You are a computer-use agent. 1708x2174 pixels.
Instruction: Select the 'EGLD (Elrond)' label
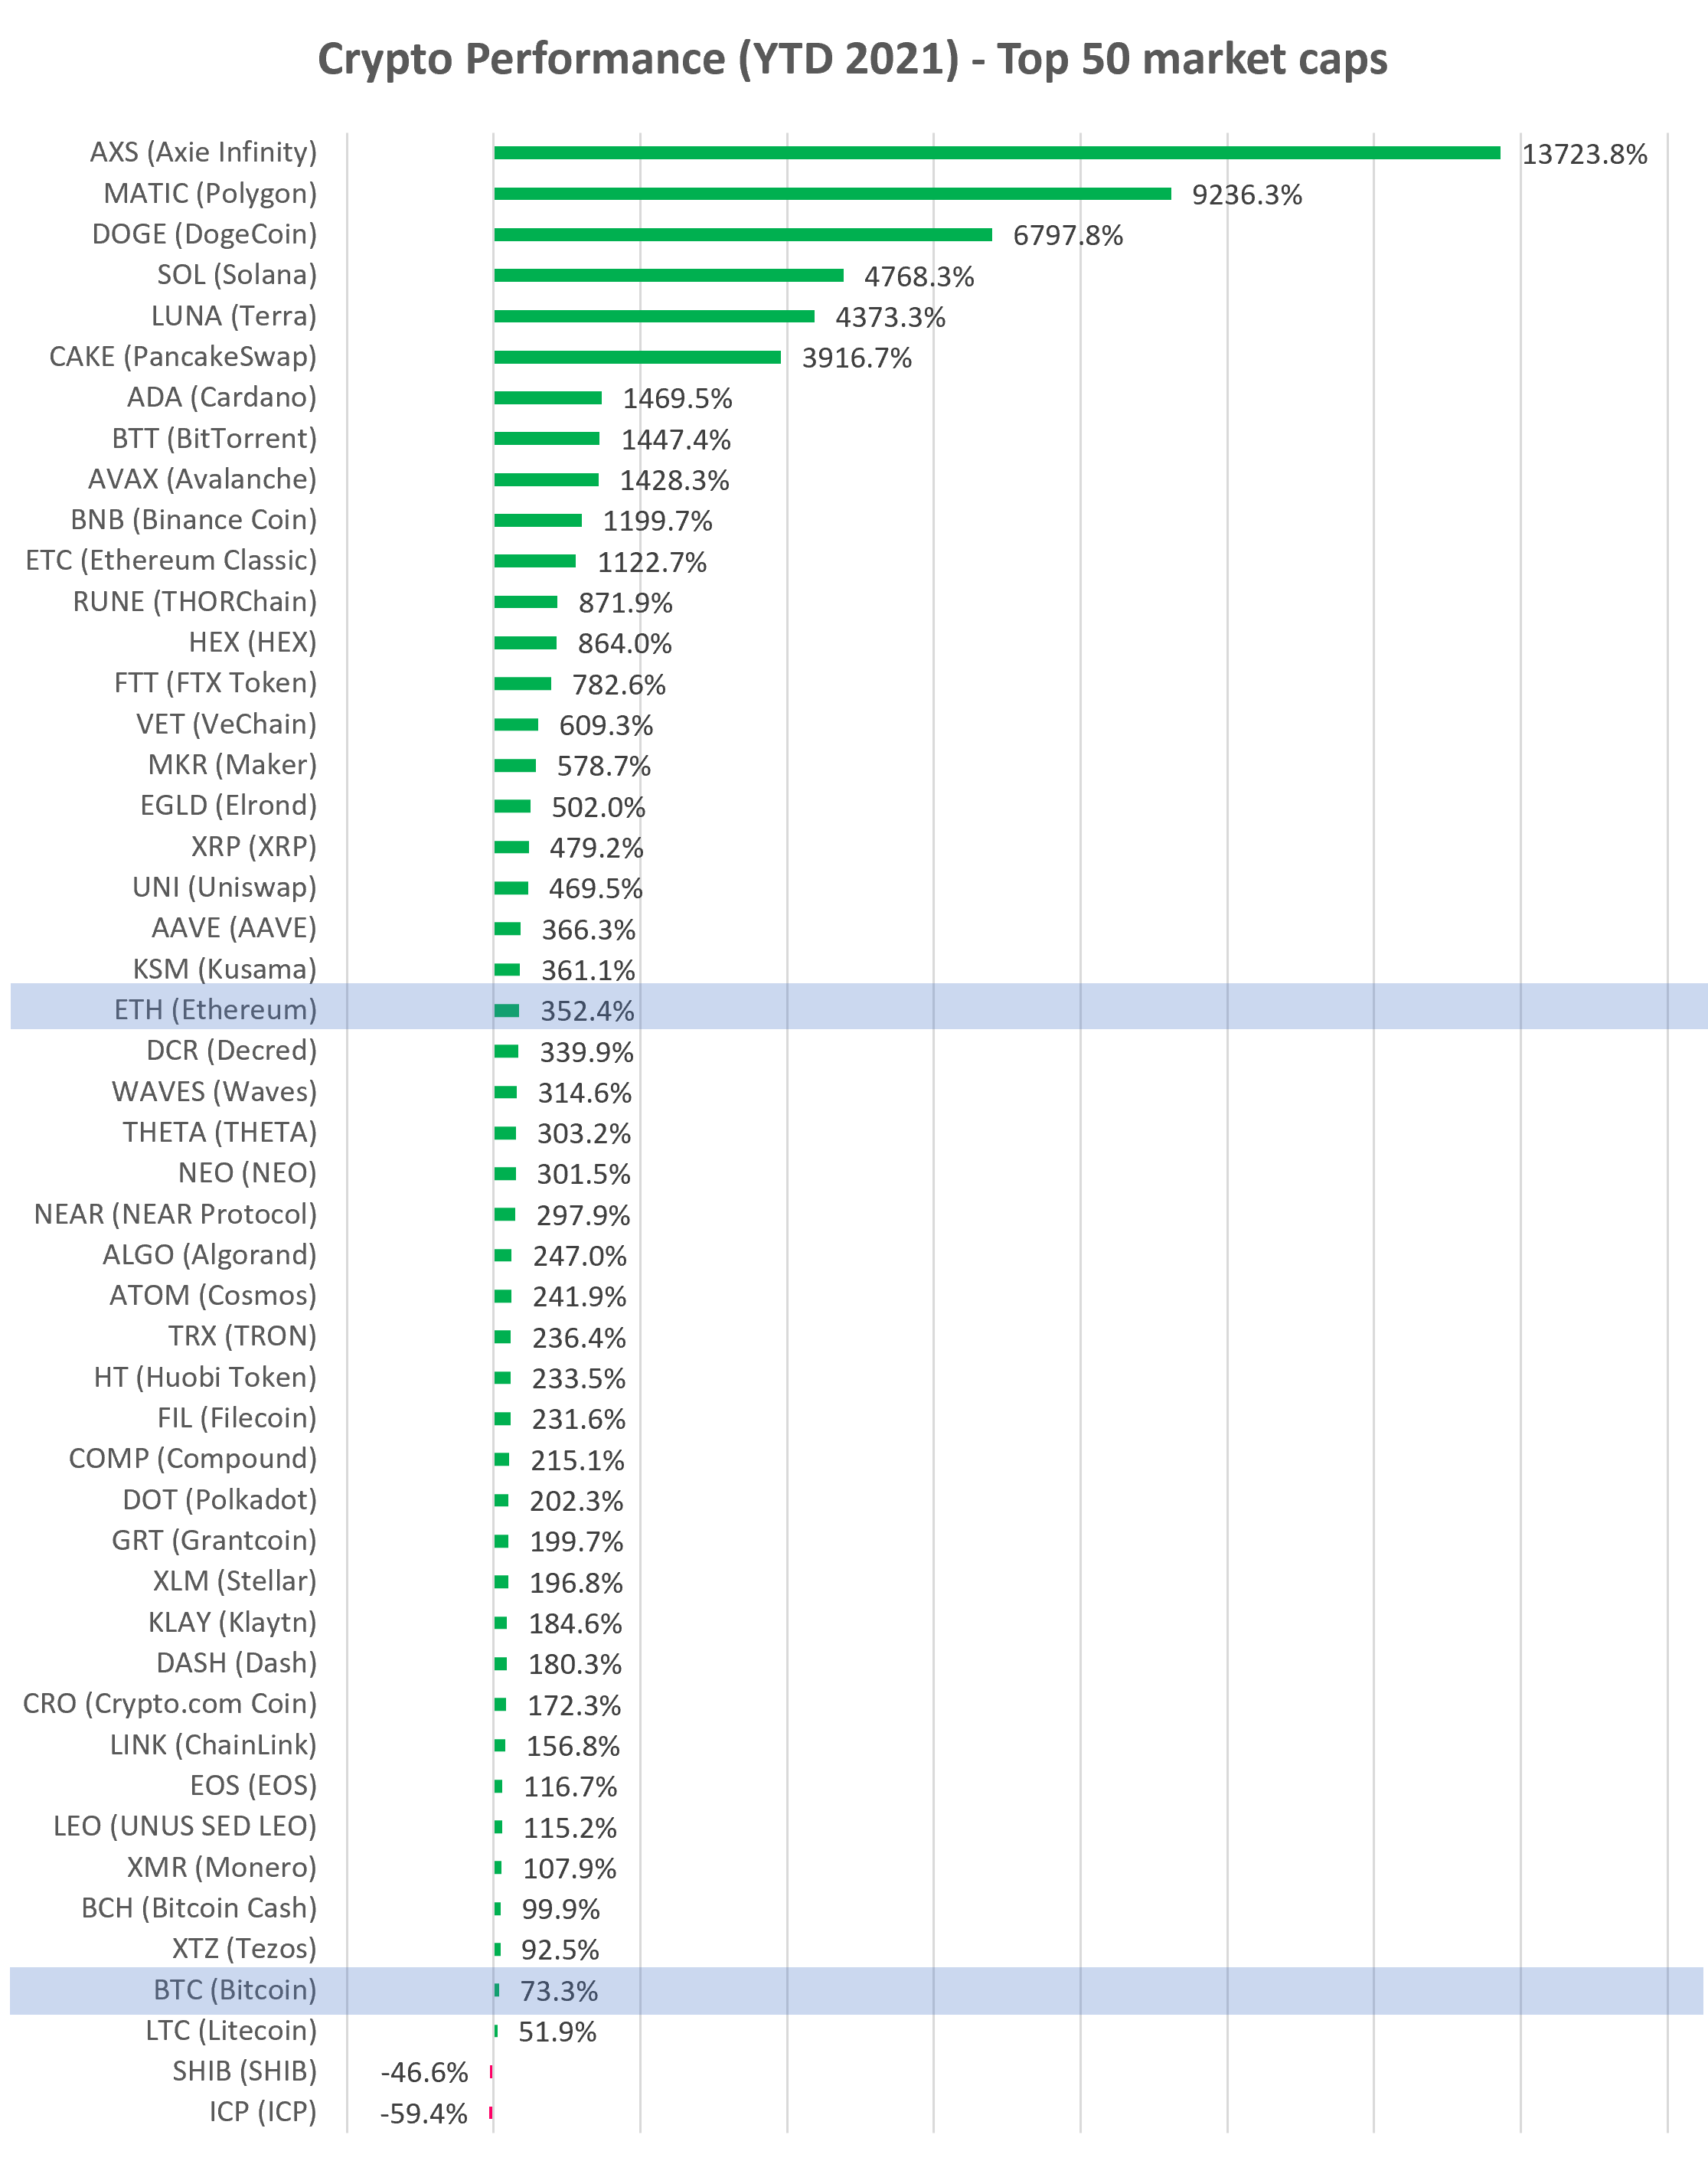229,805
